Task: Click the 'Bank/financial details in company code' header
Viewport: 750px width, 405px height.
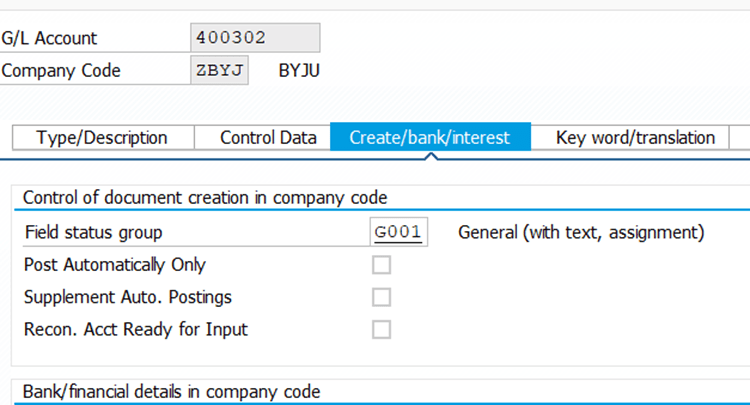Action: click(171, 390)
